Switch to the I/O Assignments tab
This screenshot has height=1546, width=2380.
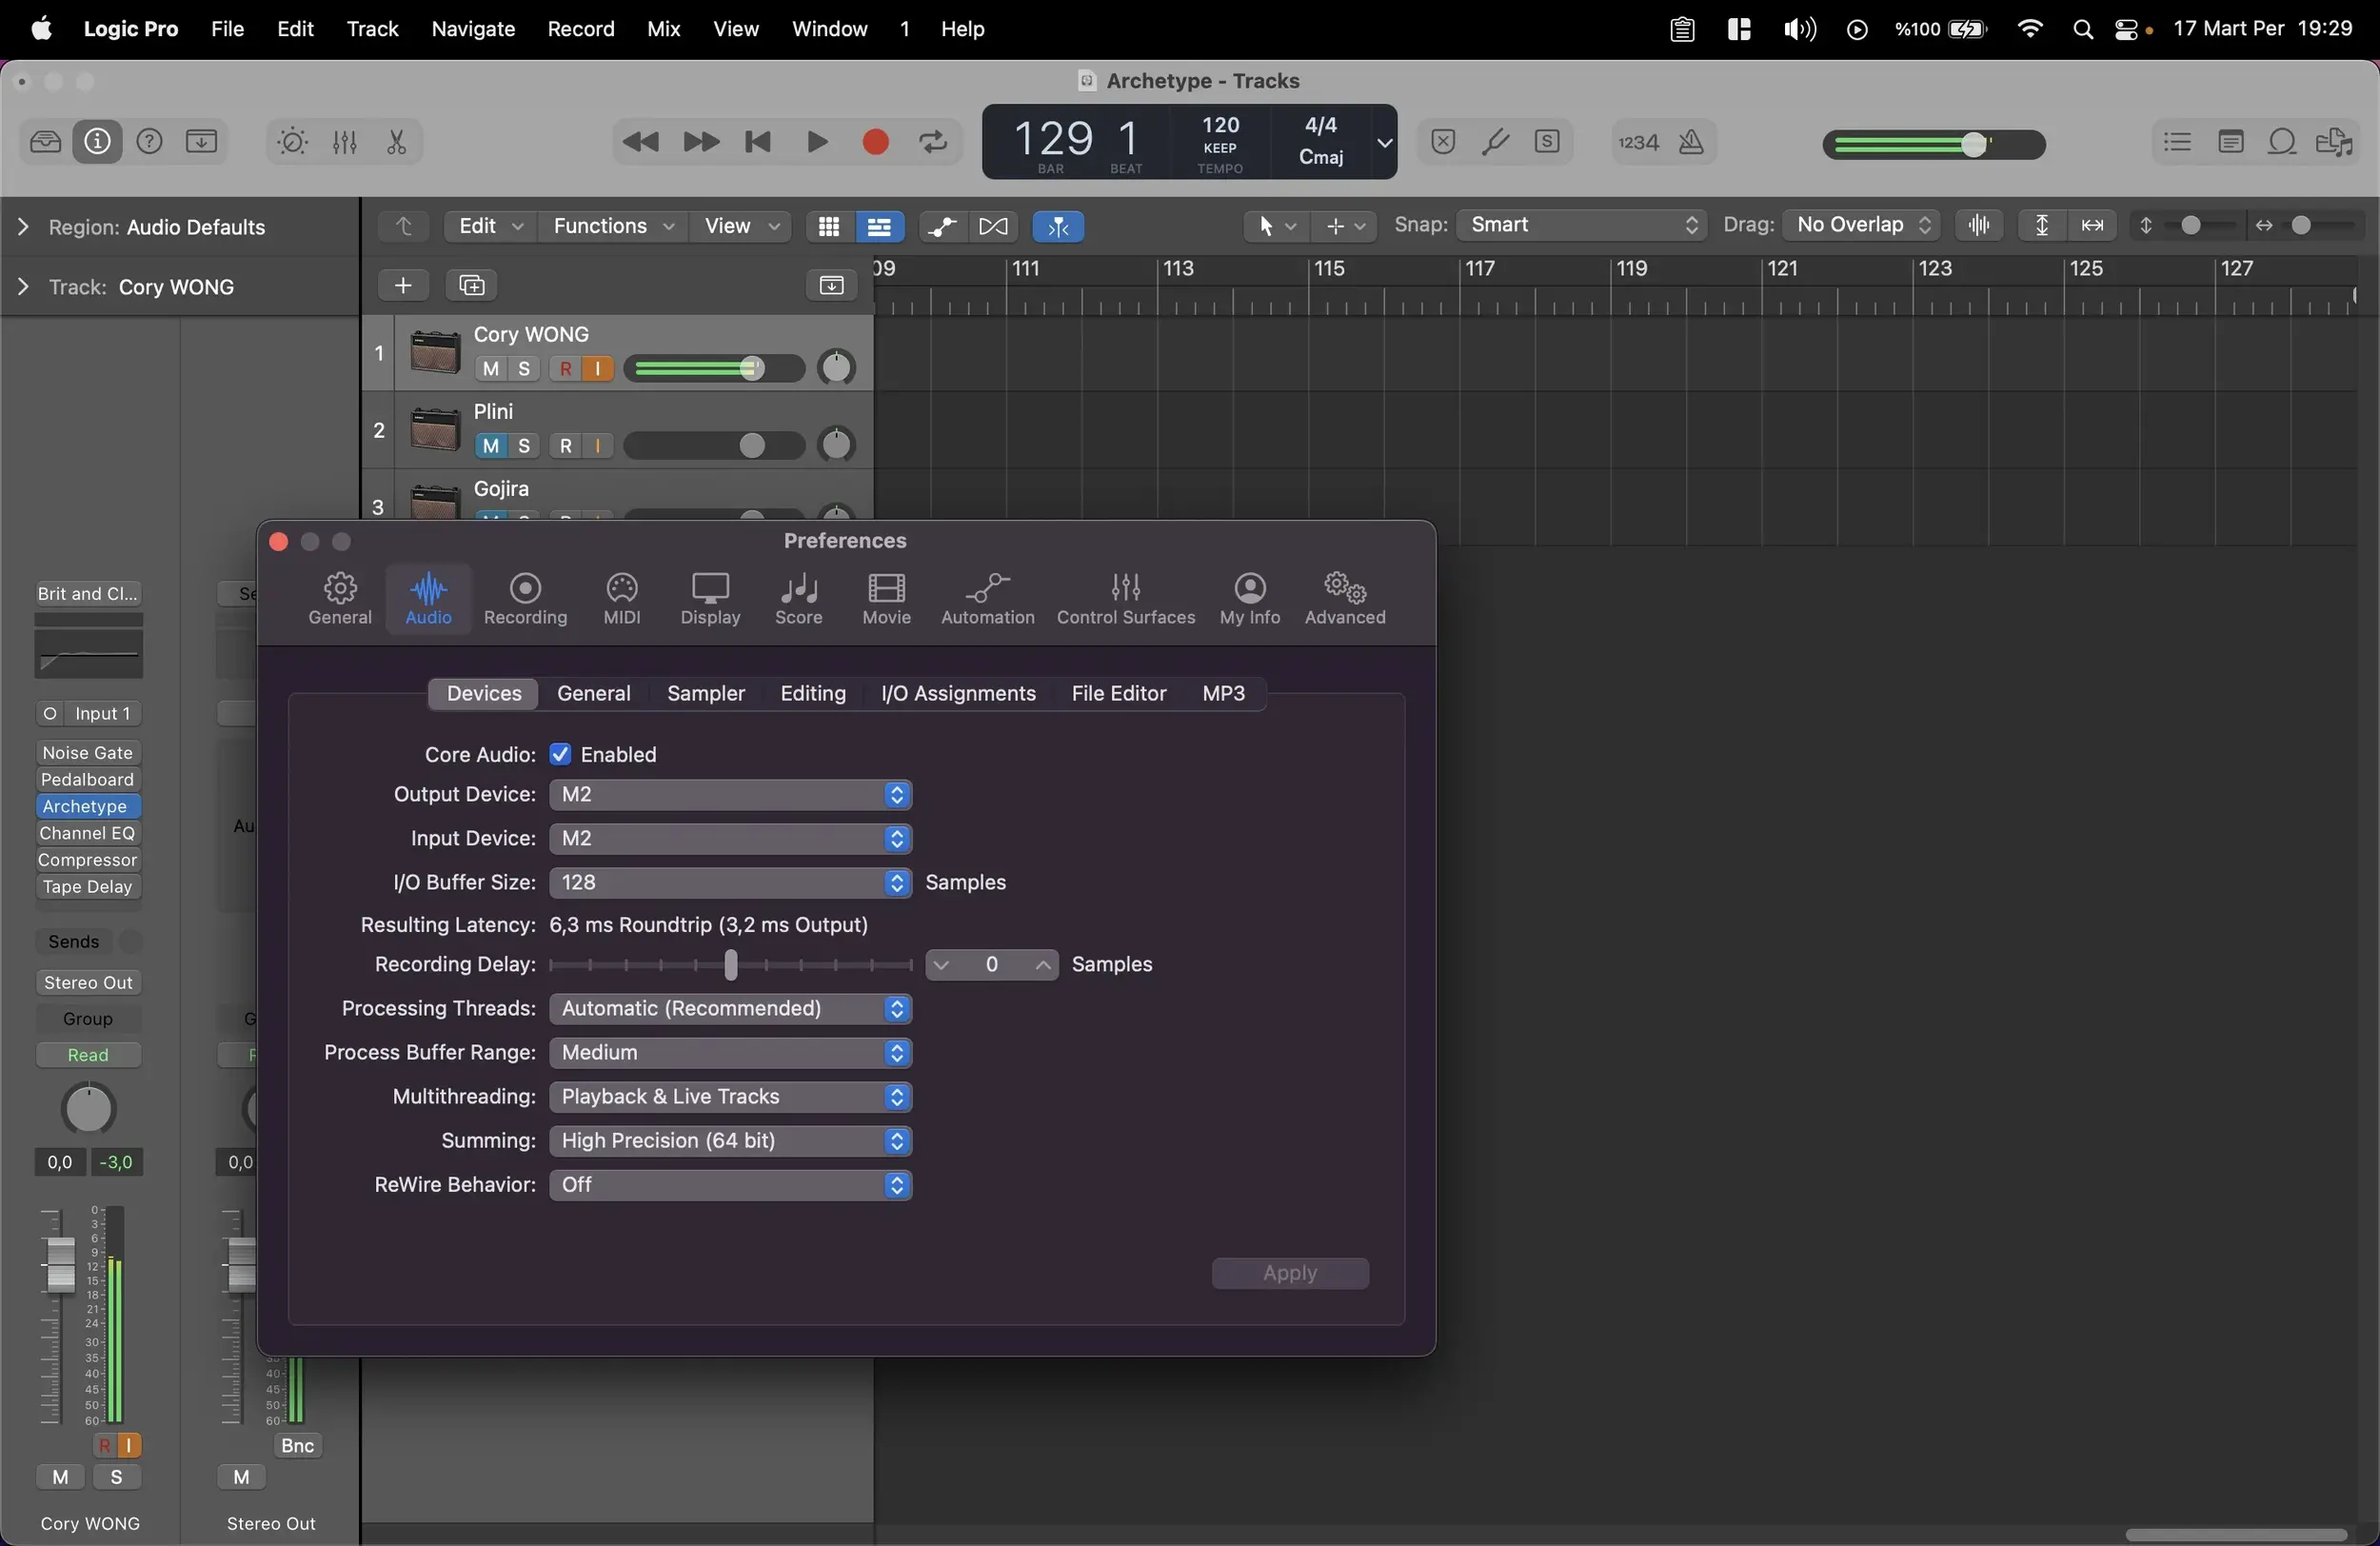click(957, 693)
